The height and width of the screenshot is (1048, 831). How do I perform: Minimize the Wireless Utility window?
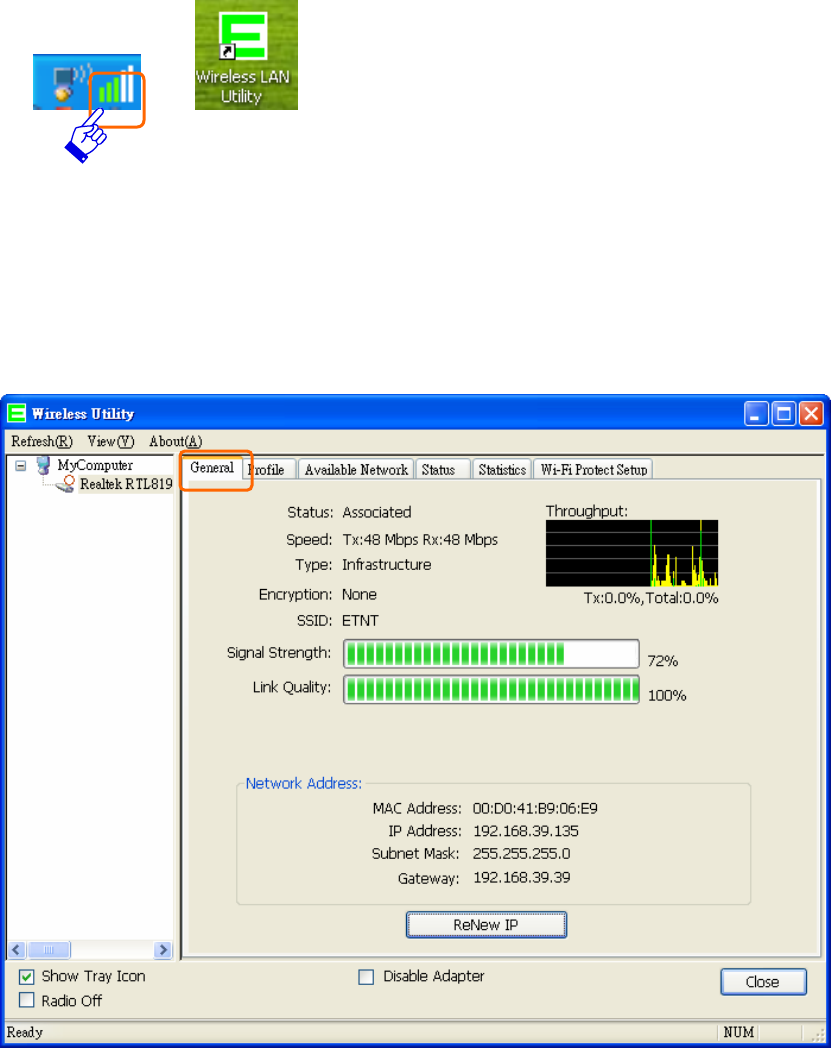click(x=756, y=414)
